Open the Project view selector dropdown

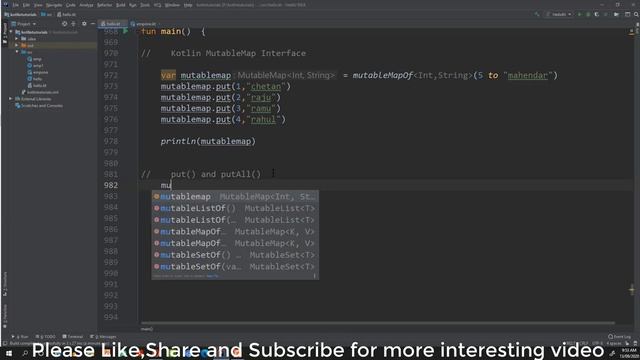24,24
